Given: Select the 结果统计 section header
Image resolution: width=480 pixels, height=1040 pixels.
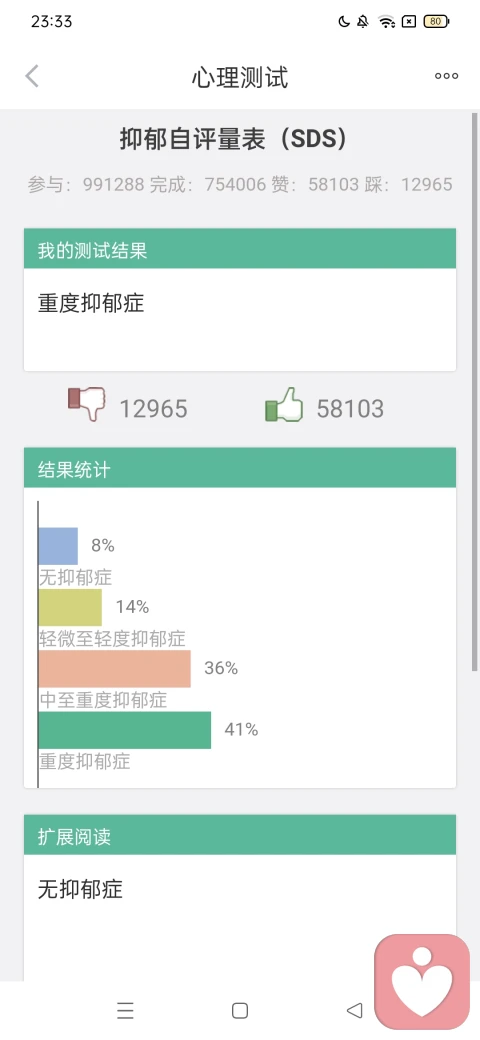Looking at the screenshot, I should (240, 468).
